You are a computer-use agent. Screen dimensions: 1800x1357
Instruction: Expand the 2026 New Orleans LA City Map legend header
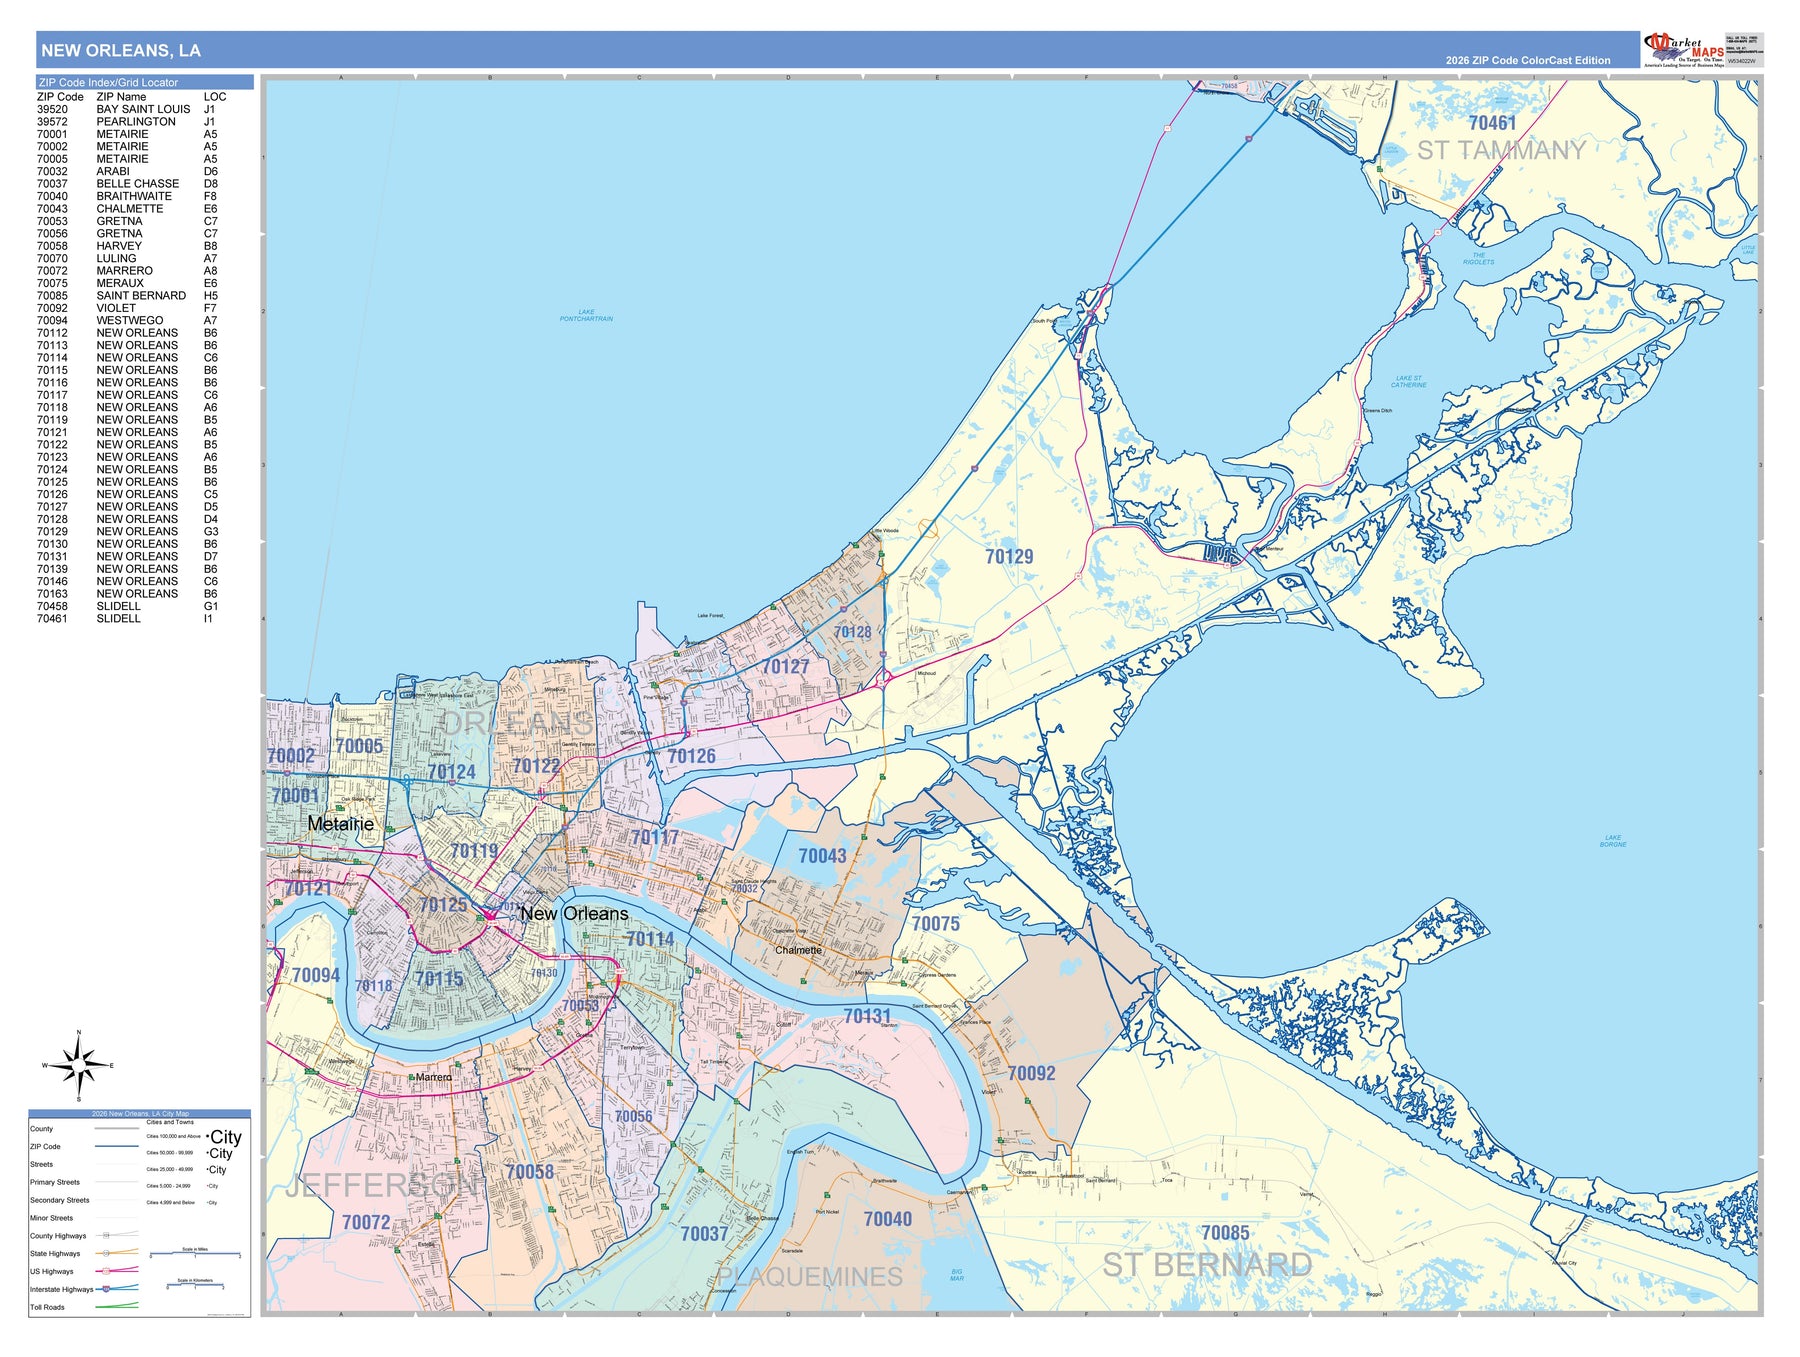(140, 1114)
